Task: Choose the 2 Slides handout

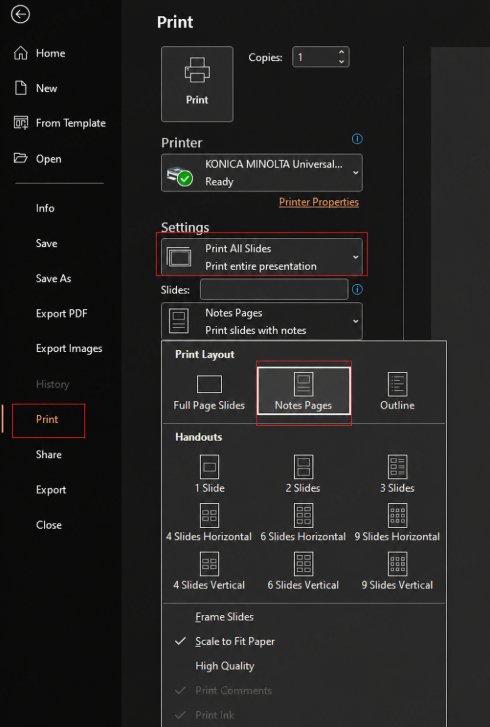Action: coord(303,473)
